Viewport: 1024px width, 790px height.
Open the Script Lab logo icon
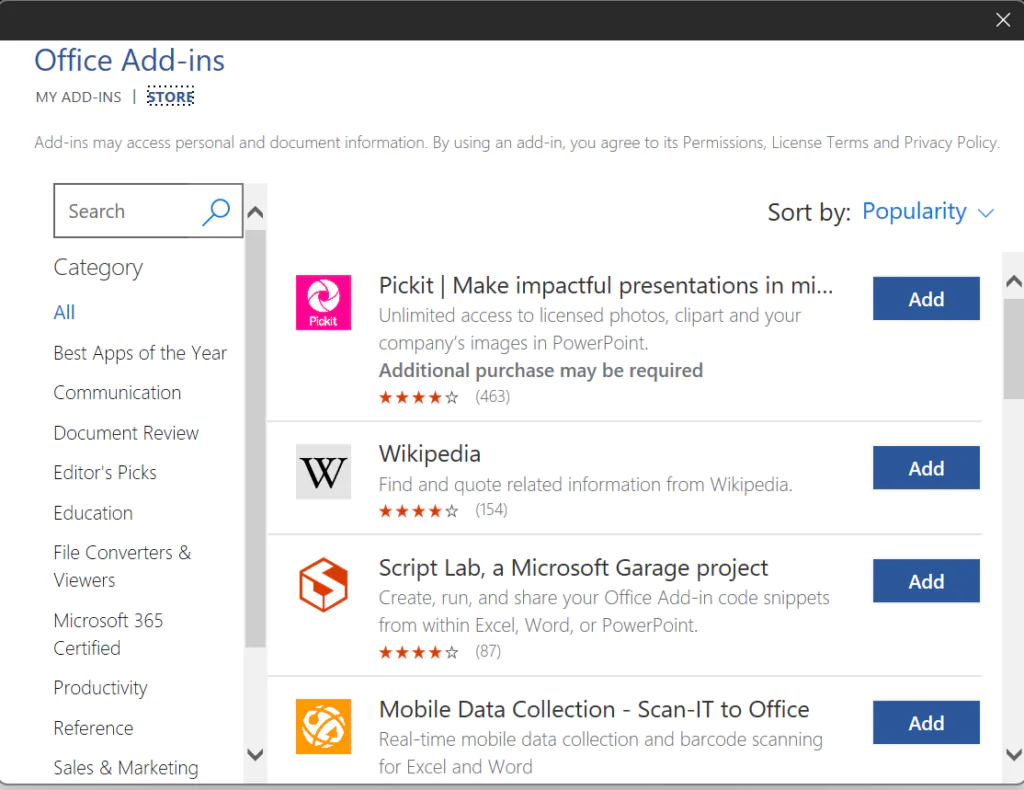coord(323,584)
